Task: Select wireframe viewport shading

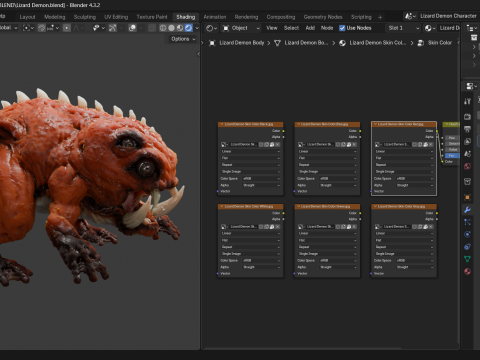Action: point(163,28)
